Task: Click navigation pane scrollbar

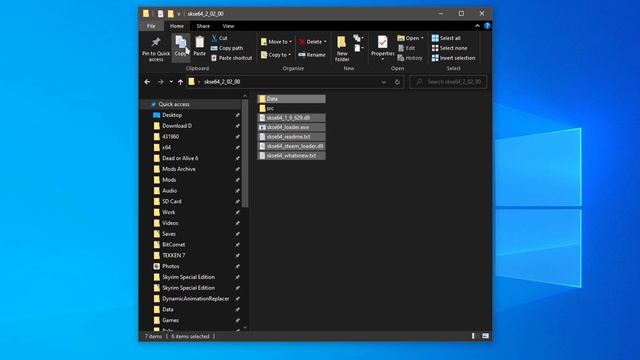Action: click(245, 153)
